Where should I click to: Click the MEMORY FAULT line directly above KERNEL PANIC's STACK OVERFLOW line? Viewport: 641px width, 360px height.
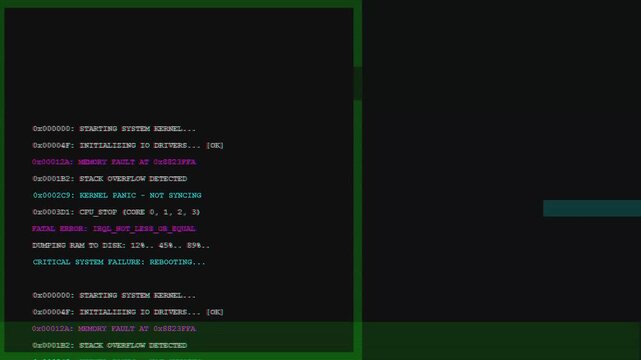[x=114, y=162]
